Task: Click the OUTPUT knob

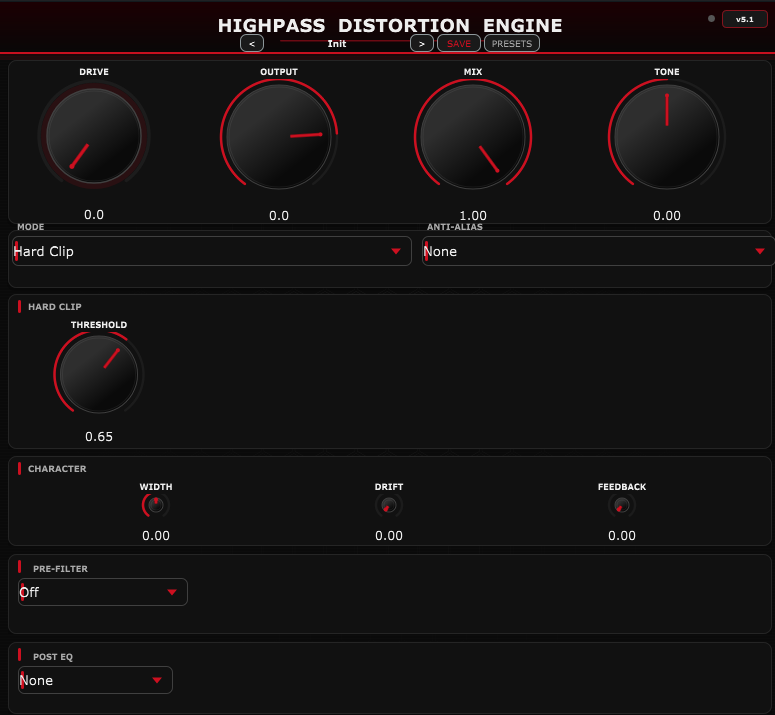Action: pos(279,136)
